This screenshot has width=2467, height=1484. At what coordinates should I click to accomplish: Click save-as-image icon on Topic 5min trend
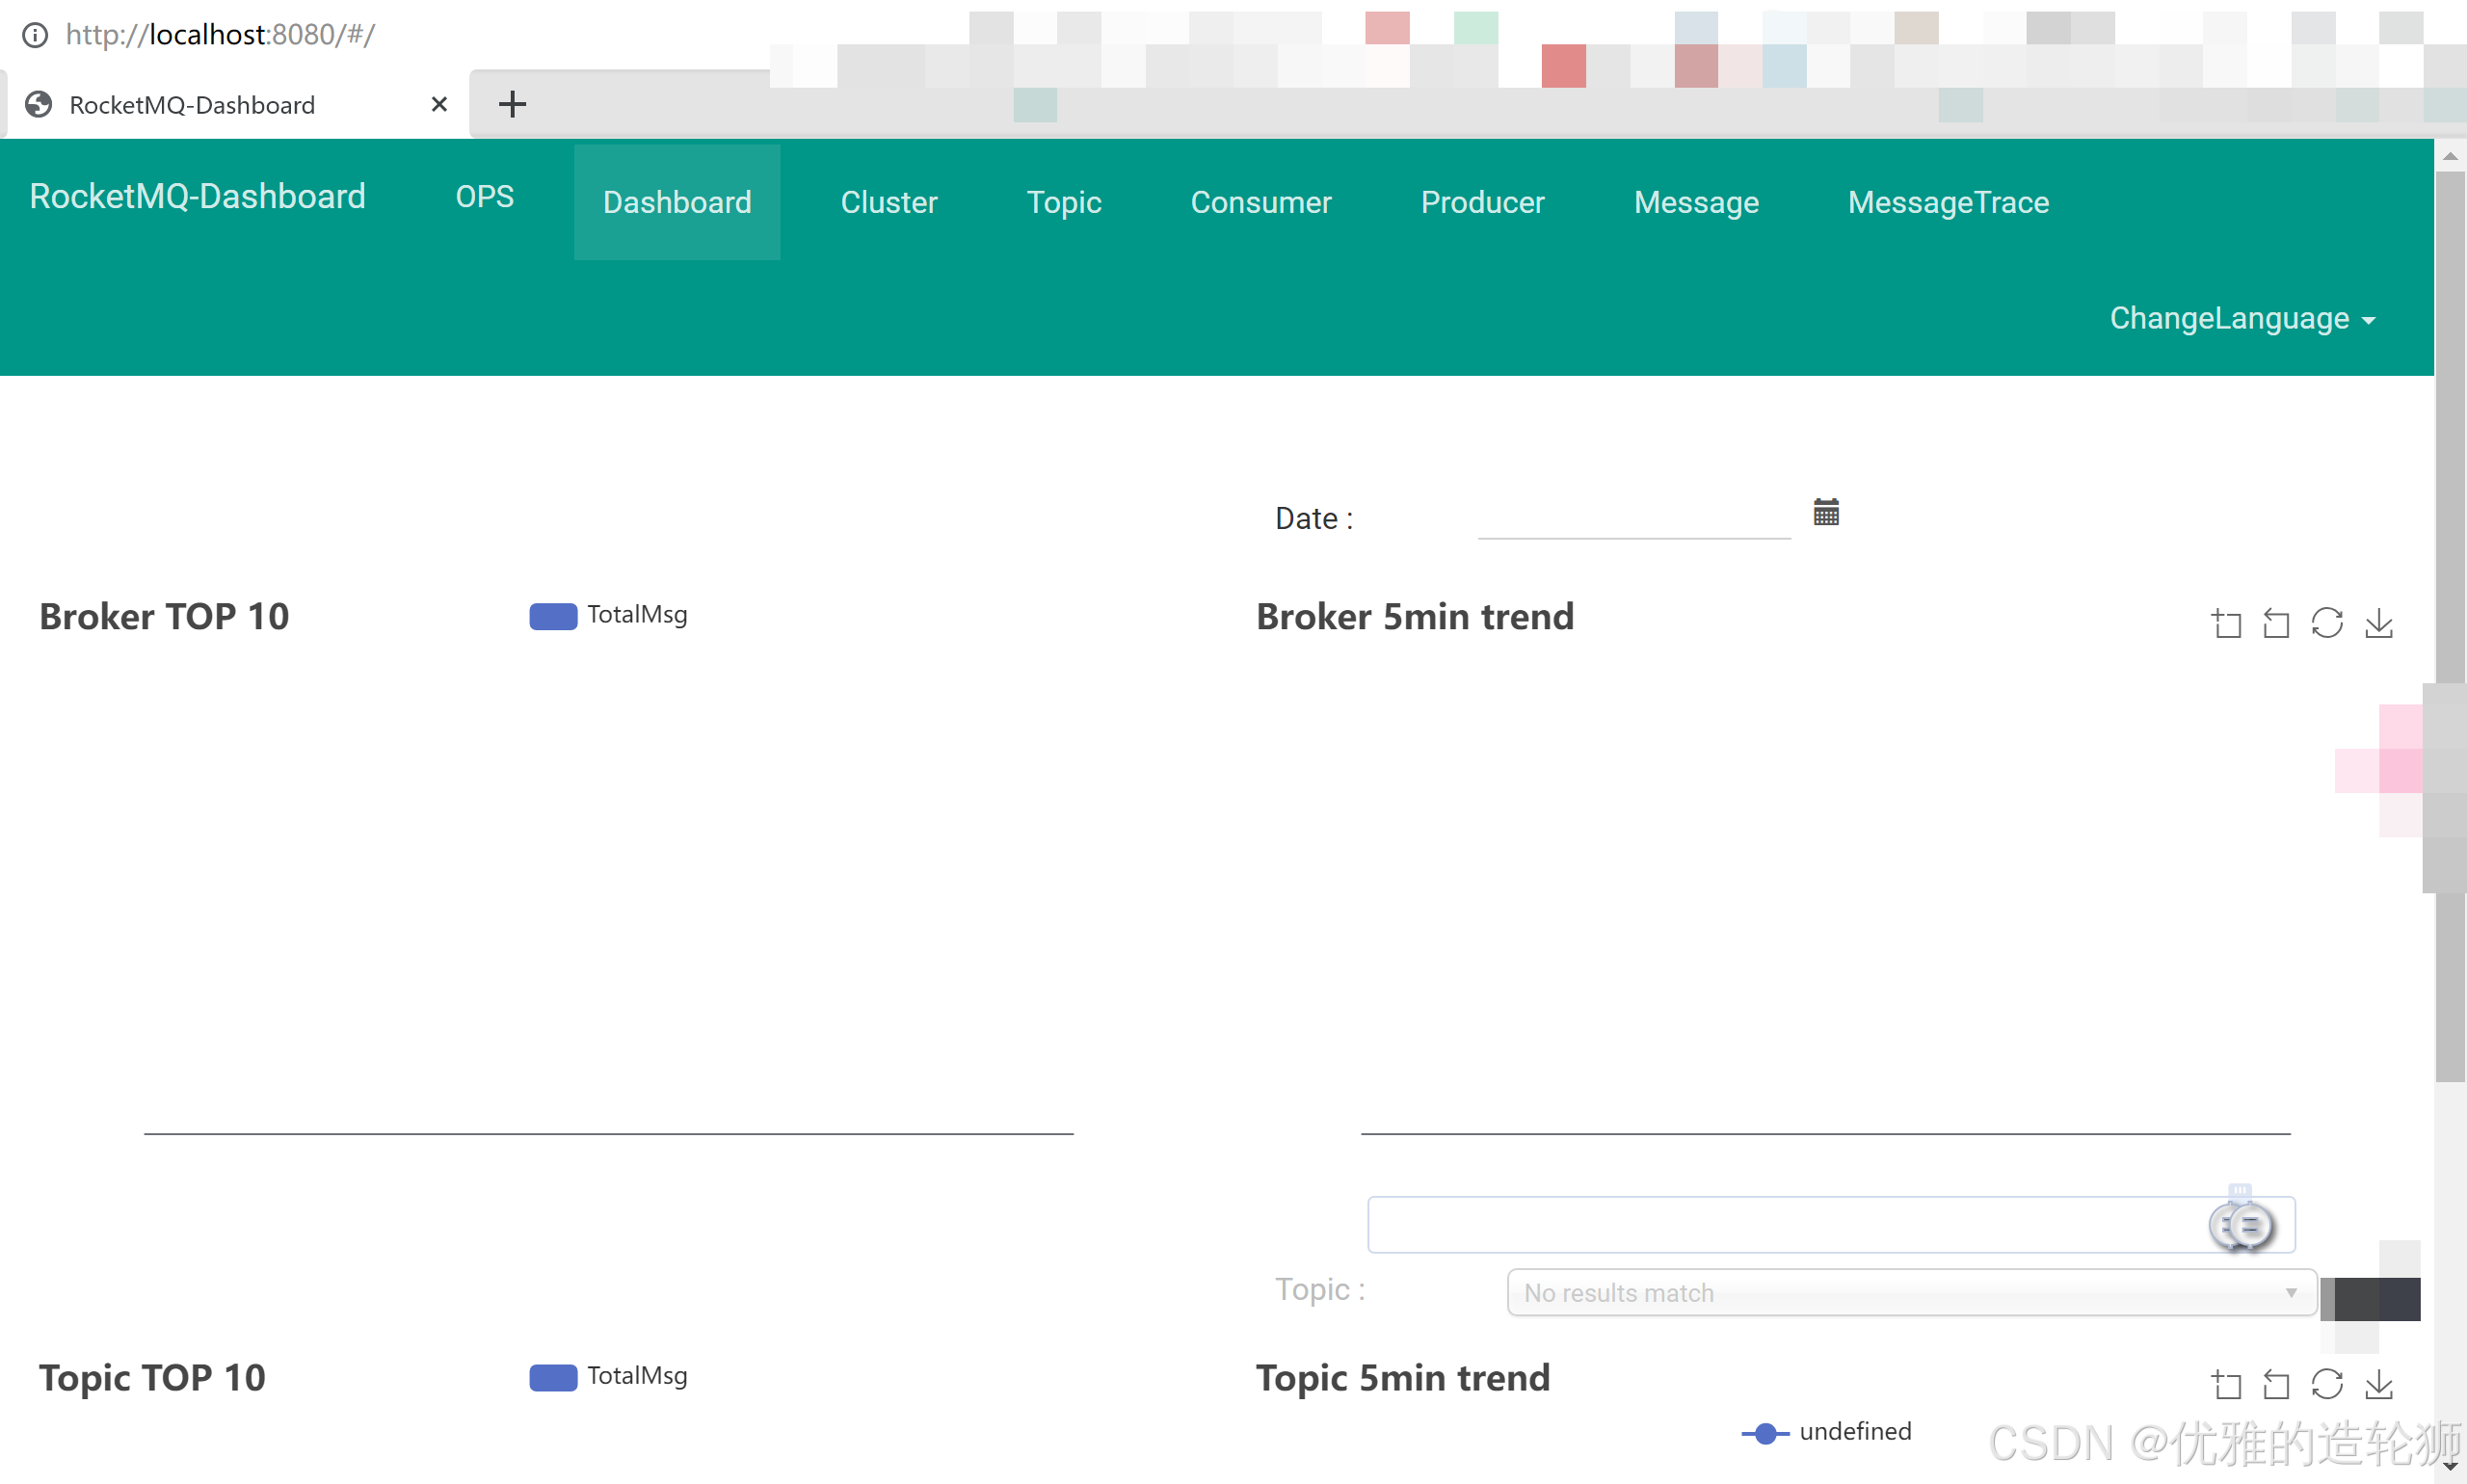tap(2379, 1384)
